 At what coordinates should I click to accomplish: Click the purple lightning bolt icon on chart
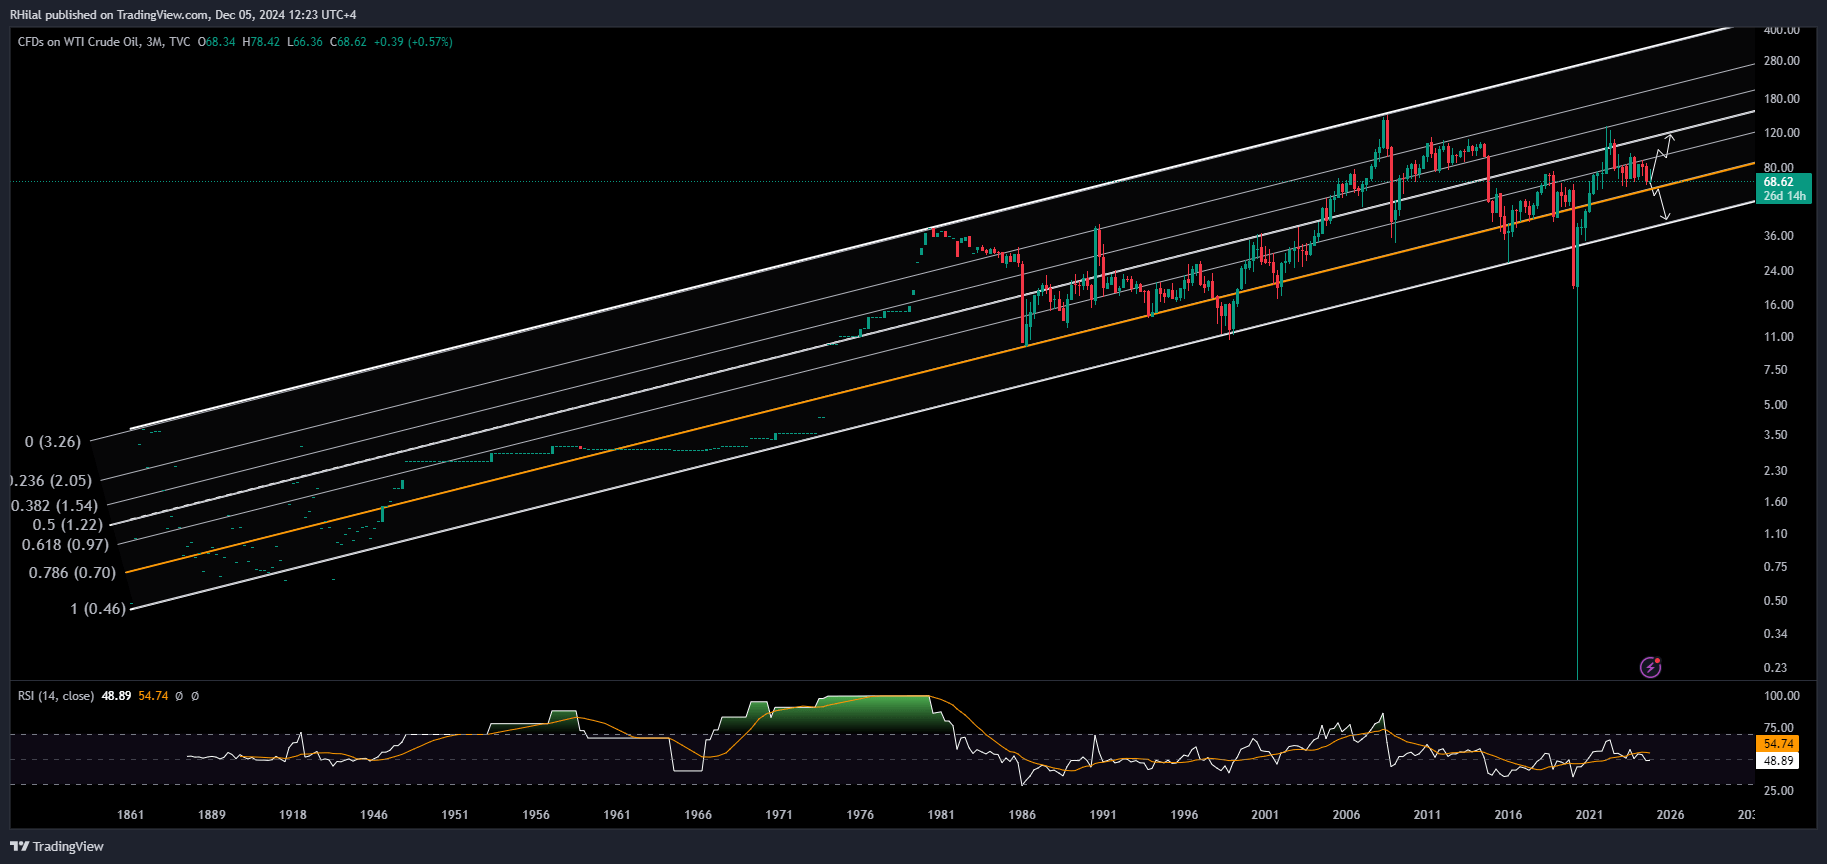click(1650, 667)
